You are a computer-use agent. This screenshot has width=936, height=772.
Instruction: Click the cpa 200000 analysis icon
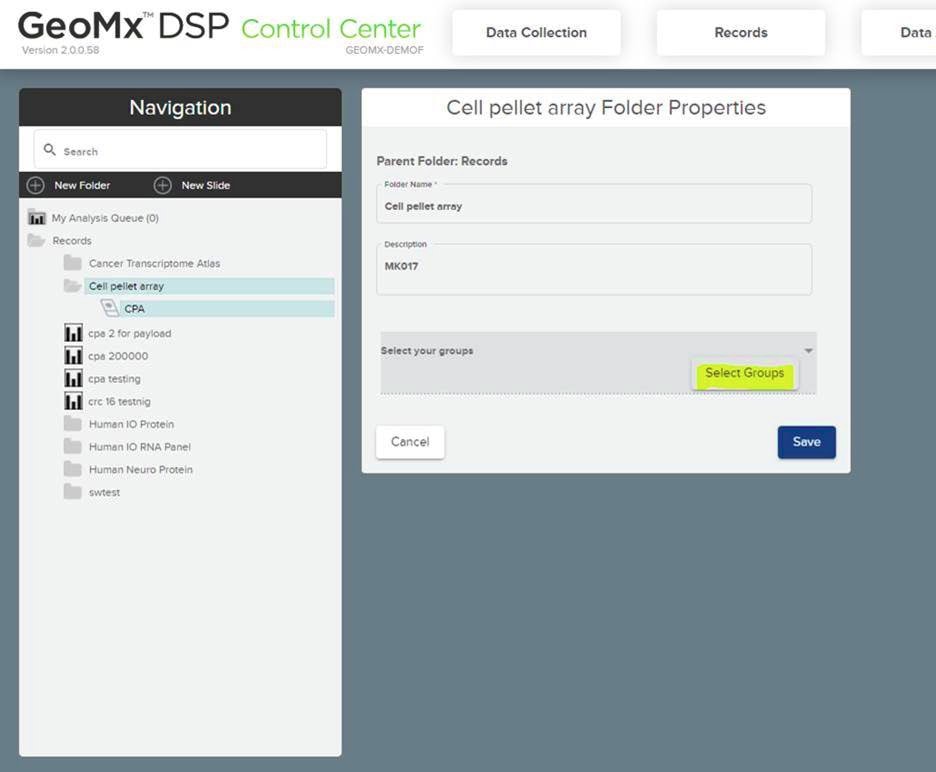point(73,356)
